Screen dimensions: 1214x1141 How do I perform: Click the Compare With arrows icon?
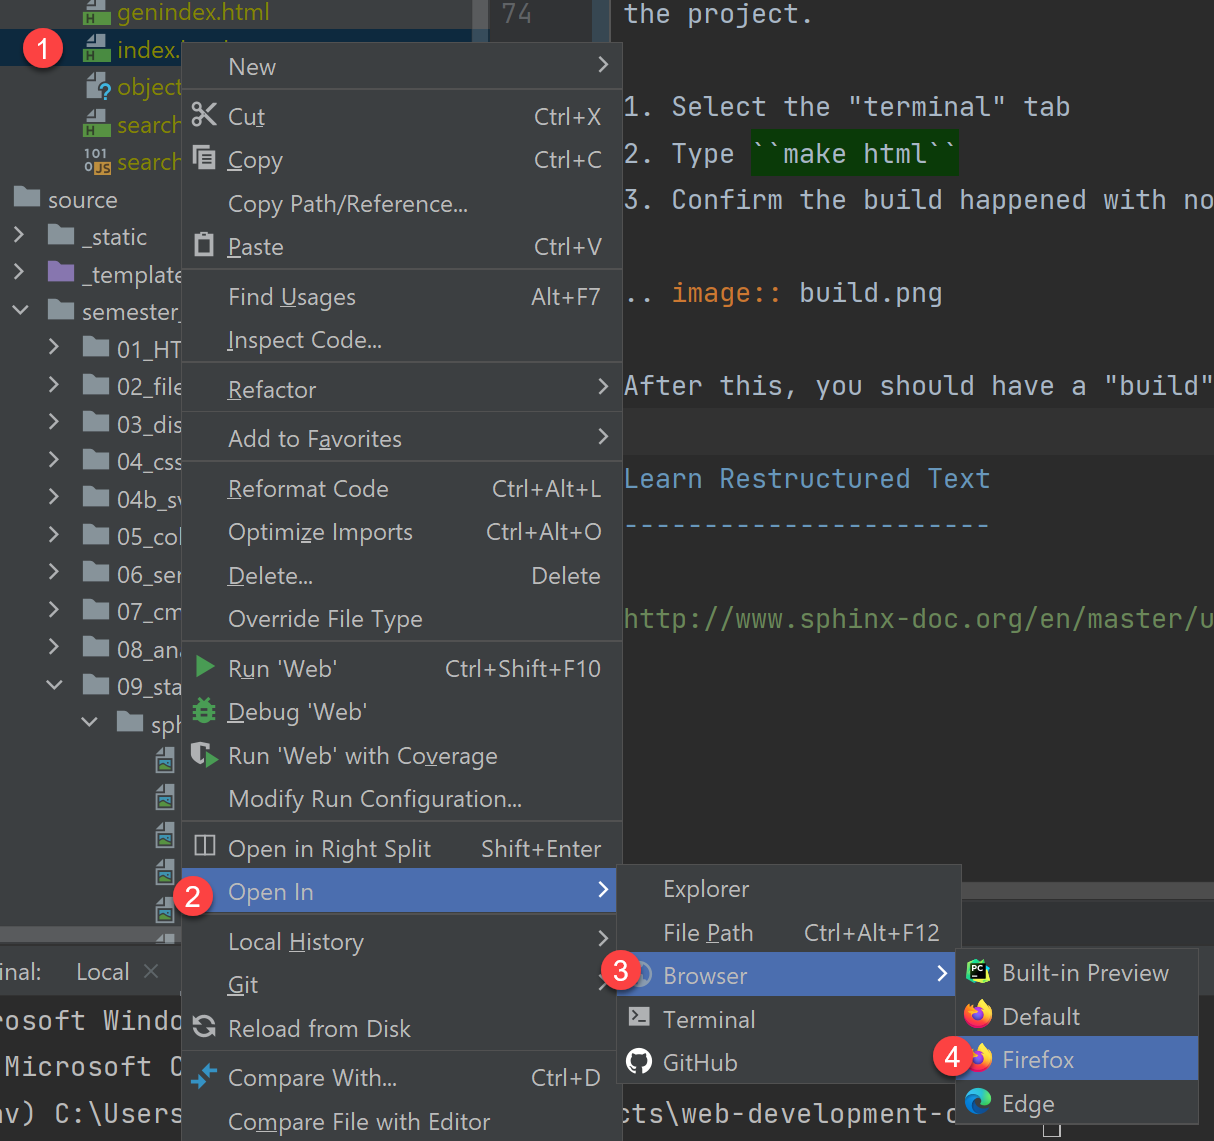pos(204,1076)
